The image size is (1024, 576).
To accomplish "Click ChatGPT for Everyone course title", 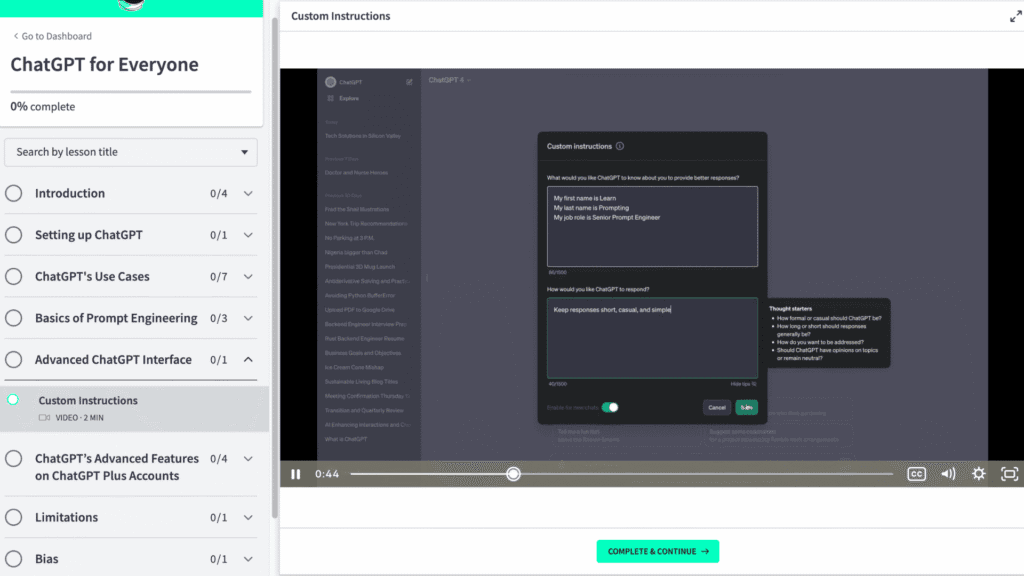I will coord(104,65).
